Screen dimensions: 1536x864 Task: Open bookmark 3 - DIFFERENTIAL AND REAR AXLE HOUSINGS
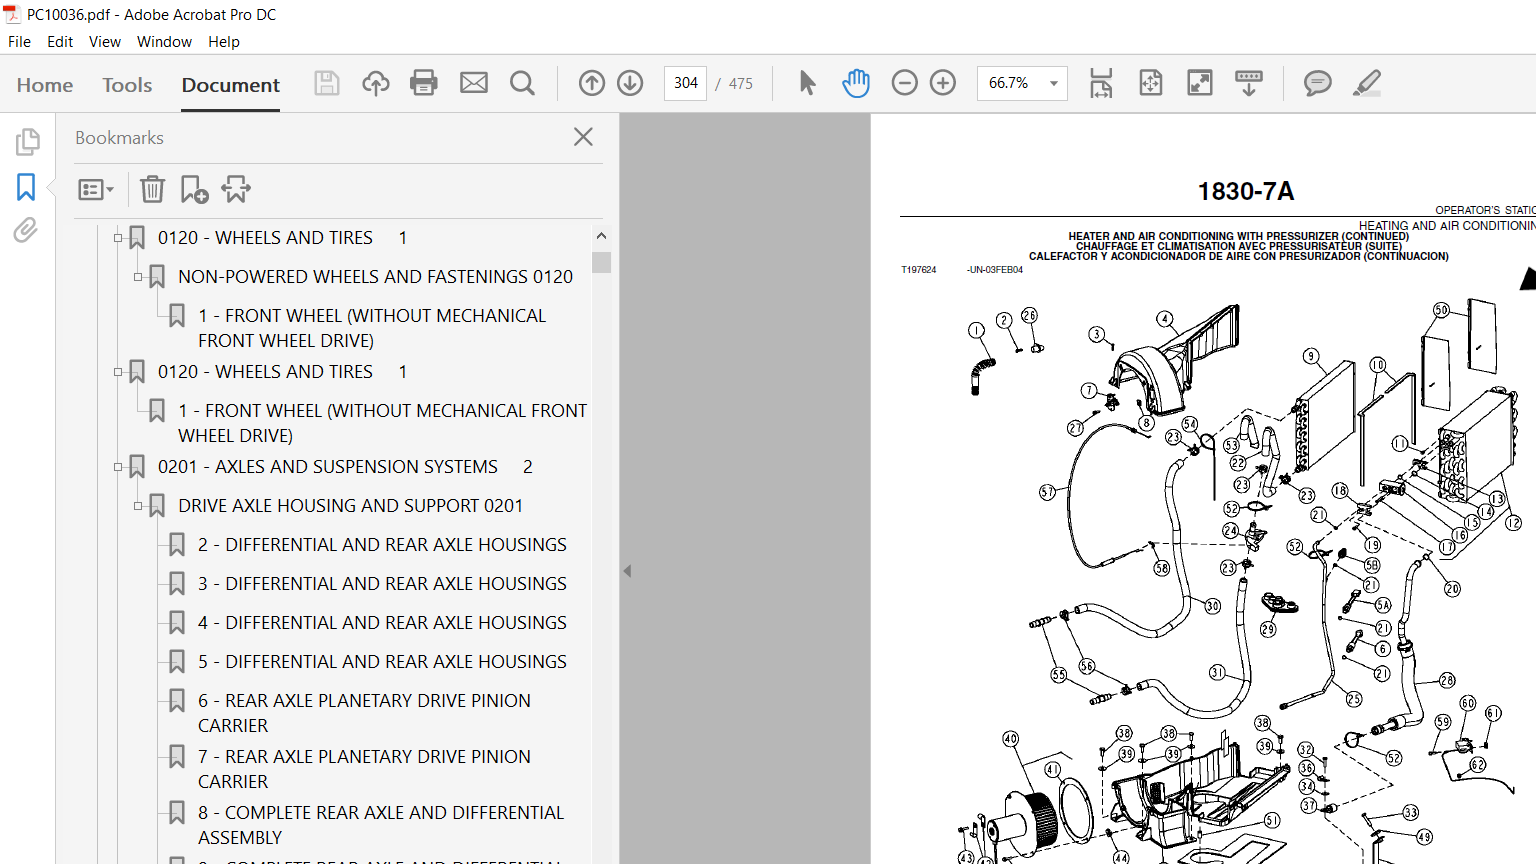coord(382,584)
